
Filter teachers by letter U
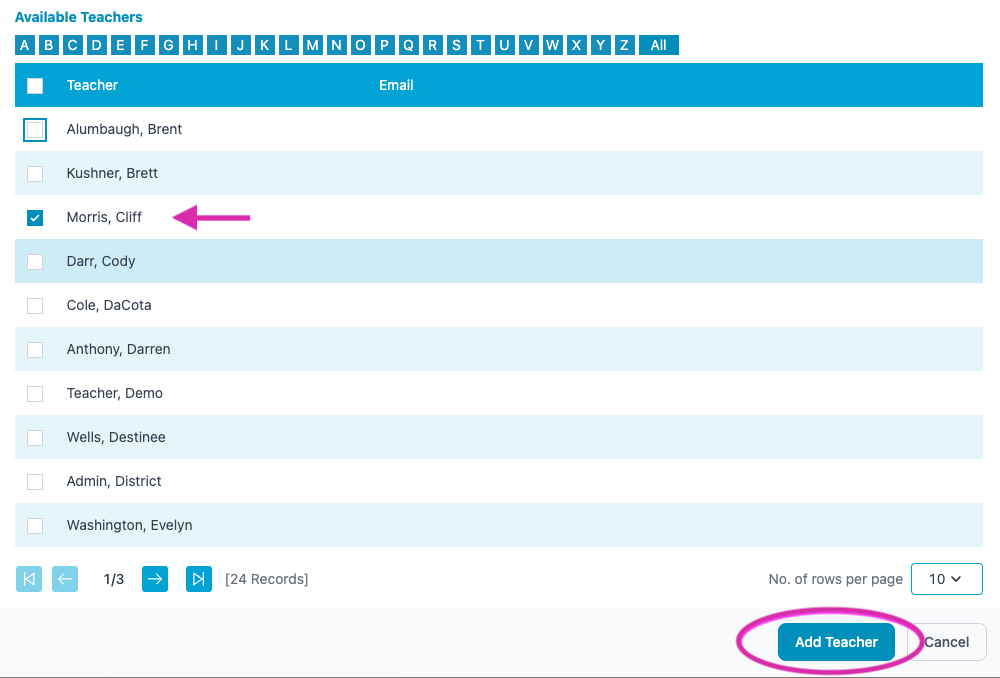(x=504, y=45)
